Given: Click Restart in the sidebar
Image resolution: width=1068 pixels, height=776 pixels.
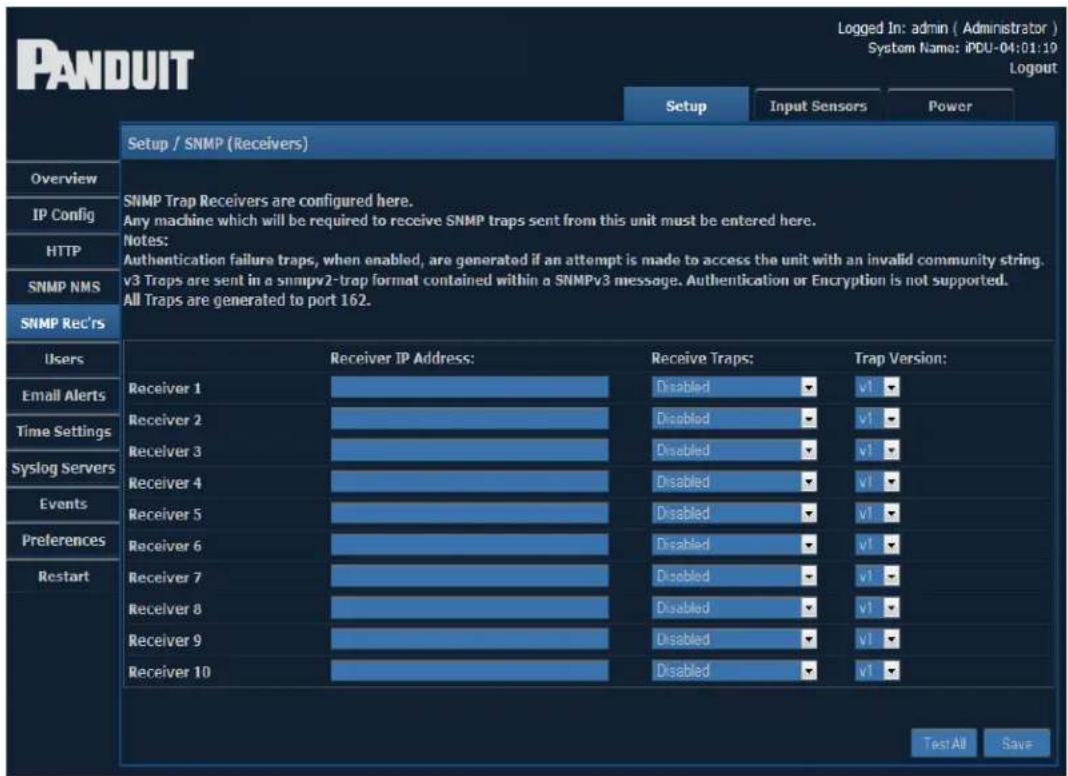Looking at the screenshot, I should 63,576.
